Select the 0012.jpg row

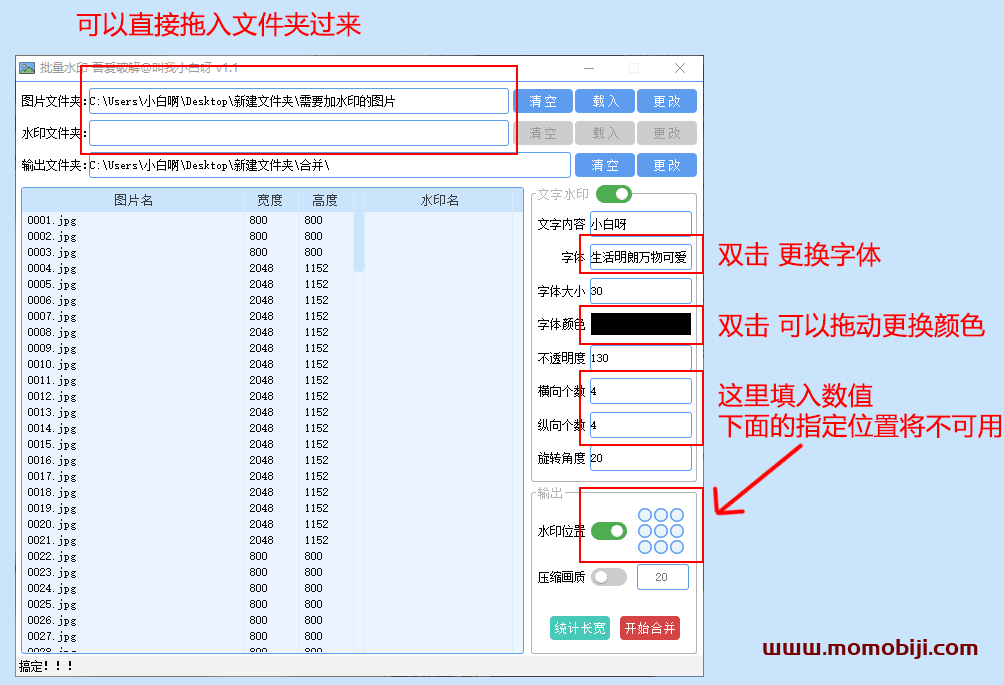coord(188,396)
